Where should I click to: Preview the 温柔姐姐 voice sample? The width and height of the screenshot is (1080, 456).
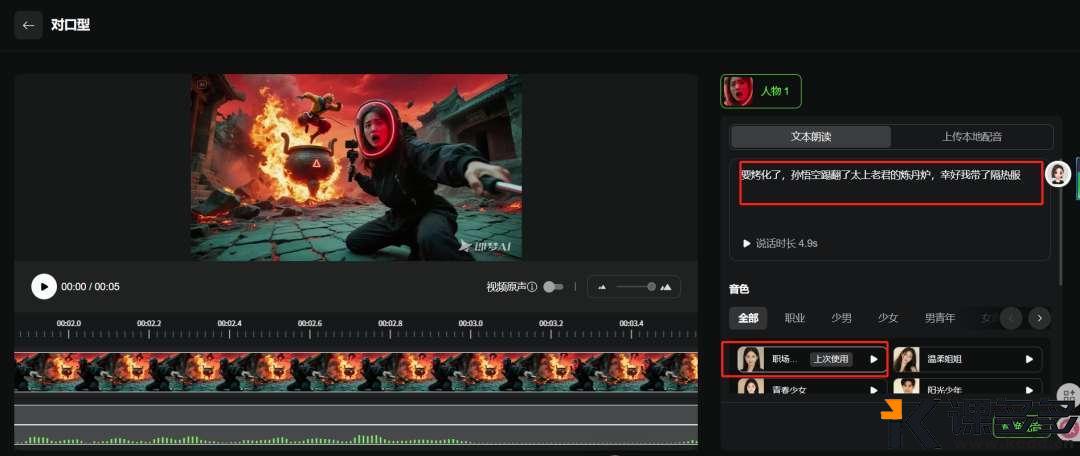[x=1029, y=359]
